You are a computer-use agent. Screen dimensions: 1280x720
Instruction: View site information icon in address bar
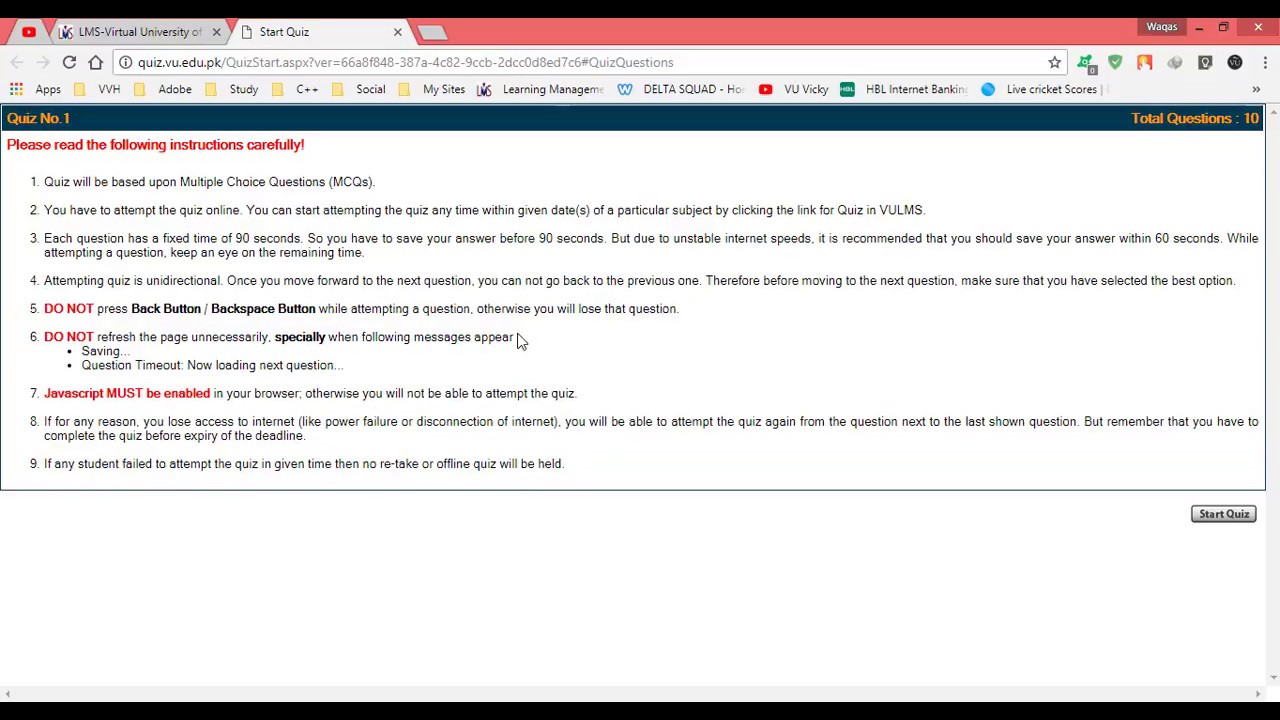(125, 62)
